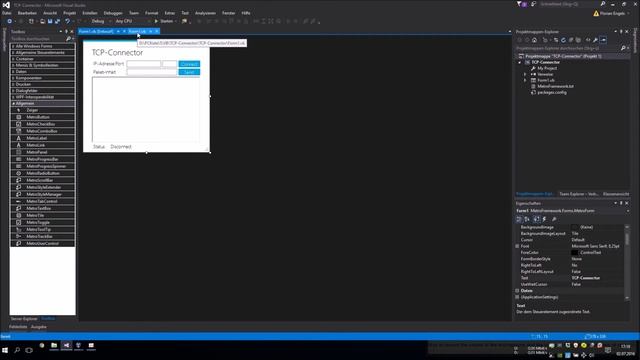Image resolution: width=640 pixels, height=360 pixels.
Task: Open taskbar search icon
Action: point(17,350)
